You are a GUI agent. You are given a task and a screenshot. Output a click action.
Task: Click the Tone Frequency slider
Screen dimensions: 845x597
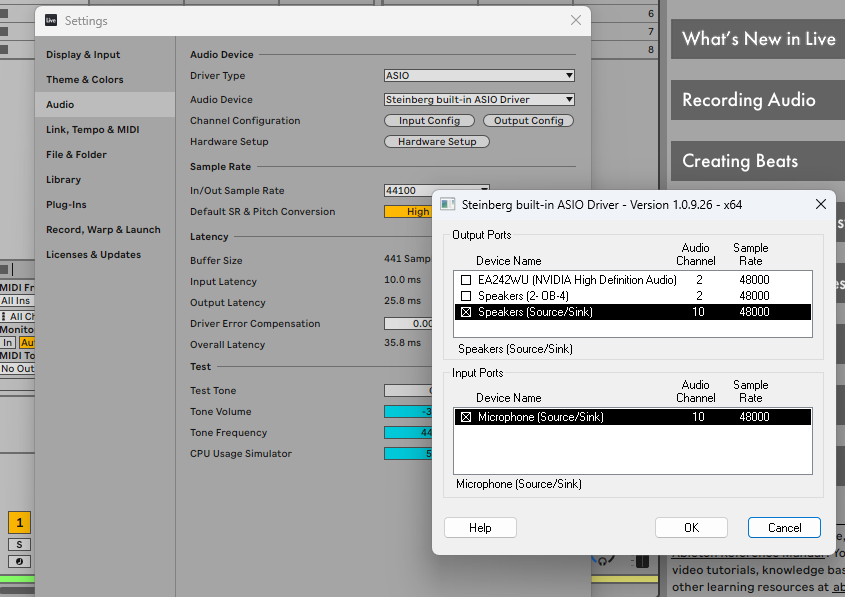[x=408, y=433]
